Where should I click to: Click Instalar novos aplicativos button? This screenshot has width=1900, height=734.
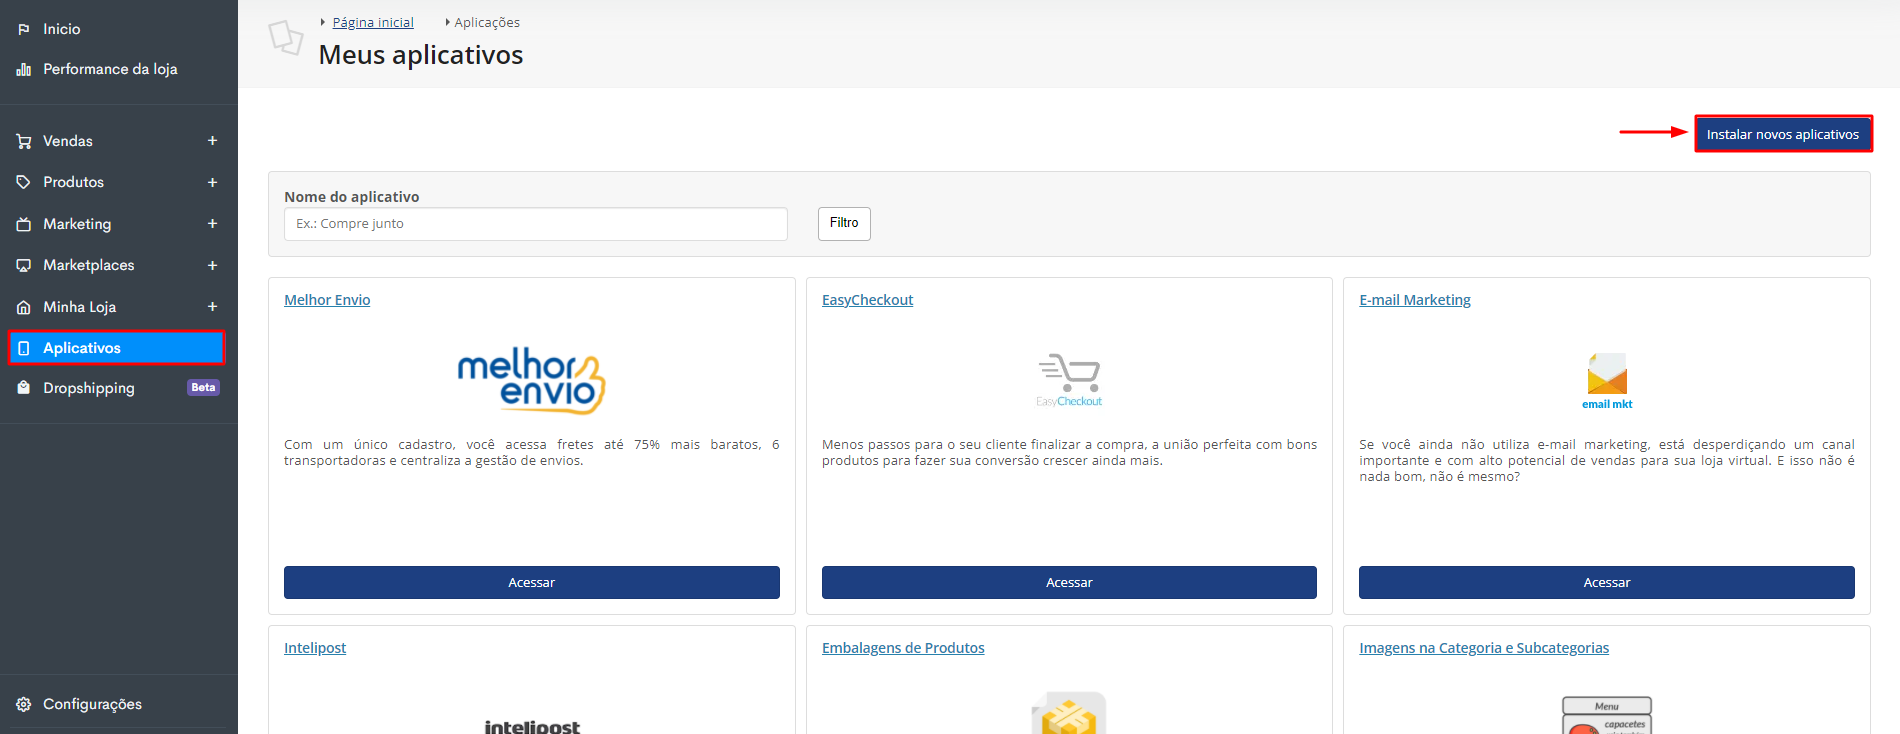[1783, 134]
